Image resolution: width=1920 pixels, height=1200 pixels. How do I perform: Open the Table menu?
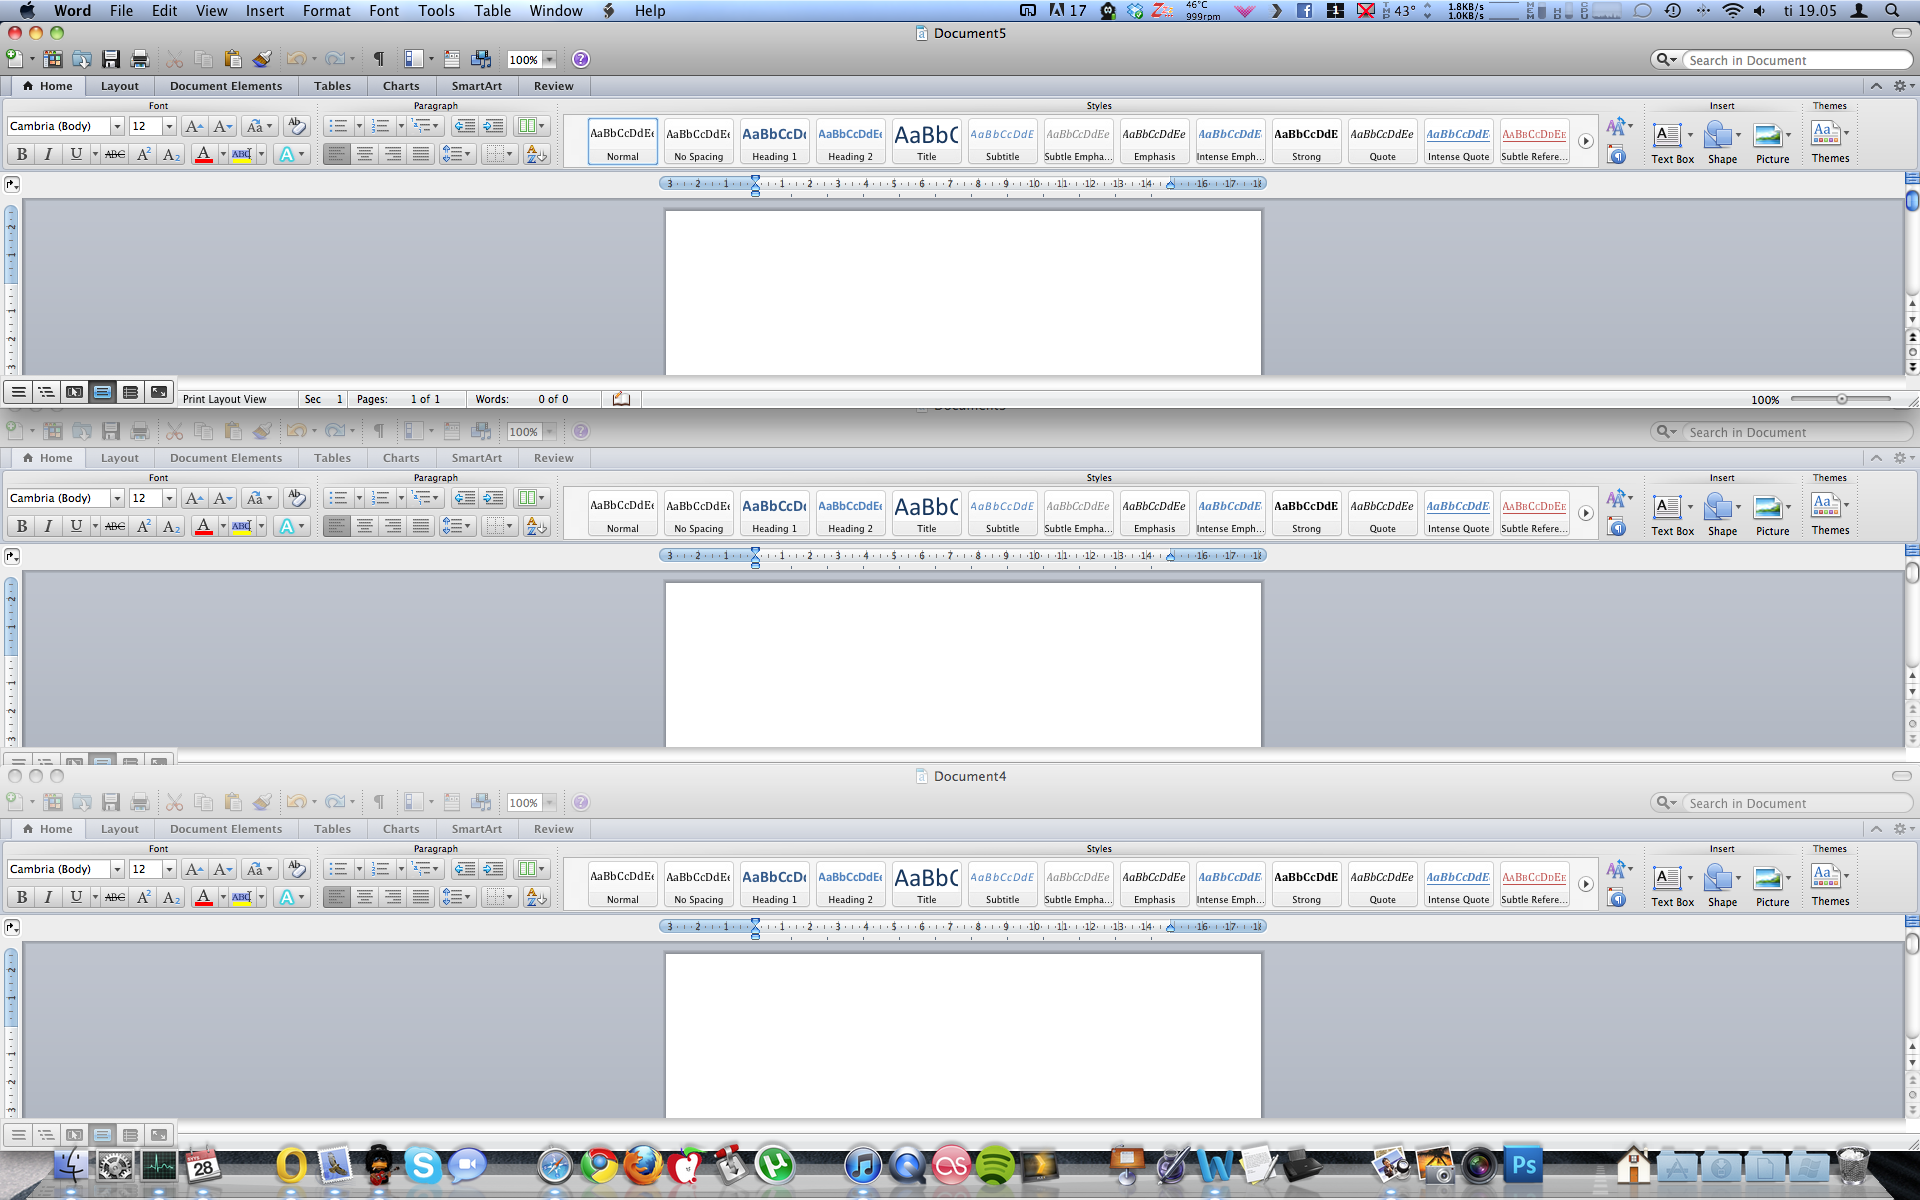click(492, 11)
